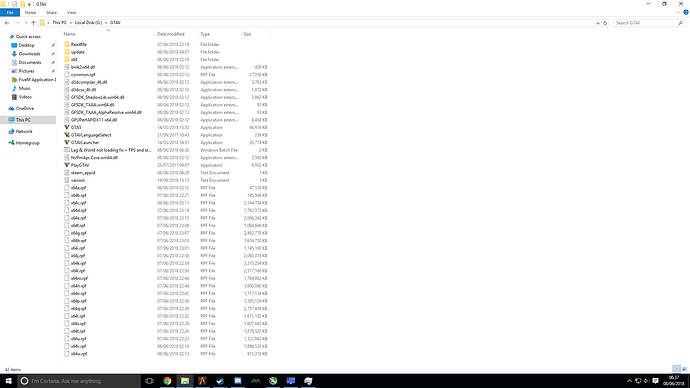Screen dimensions: 690x388
Task: Expand the ribbon chevron
Action: click(678, 12)
